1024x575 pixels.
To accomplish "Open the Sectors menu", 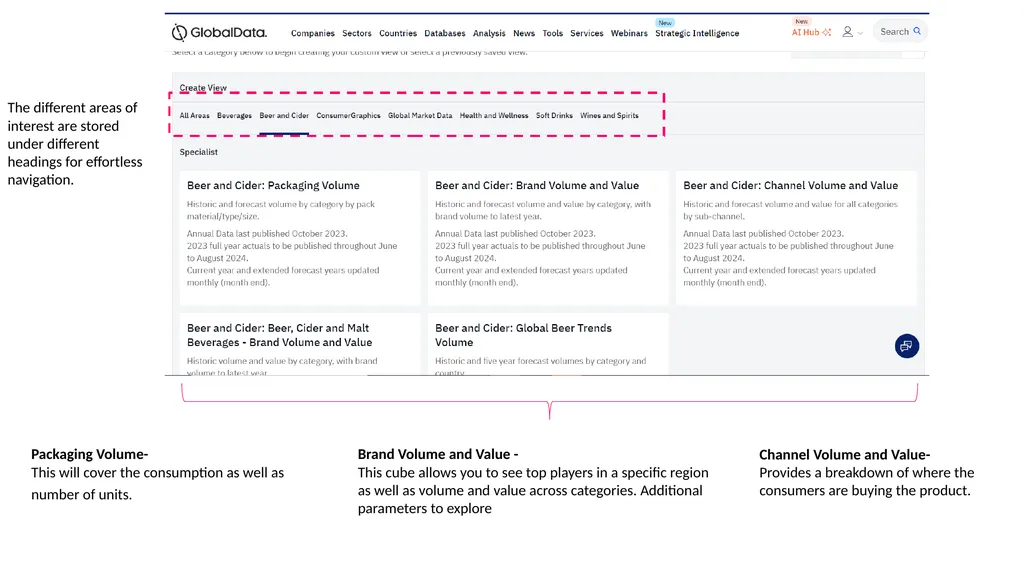I will pos(357,33).
